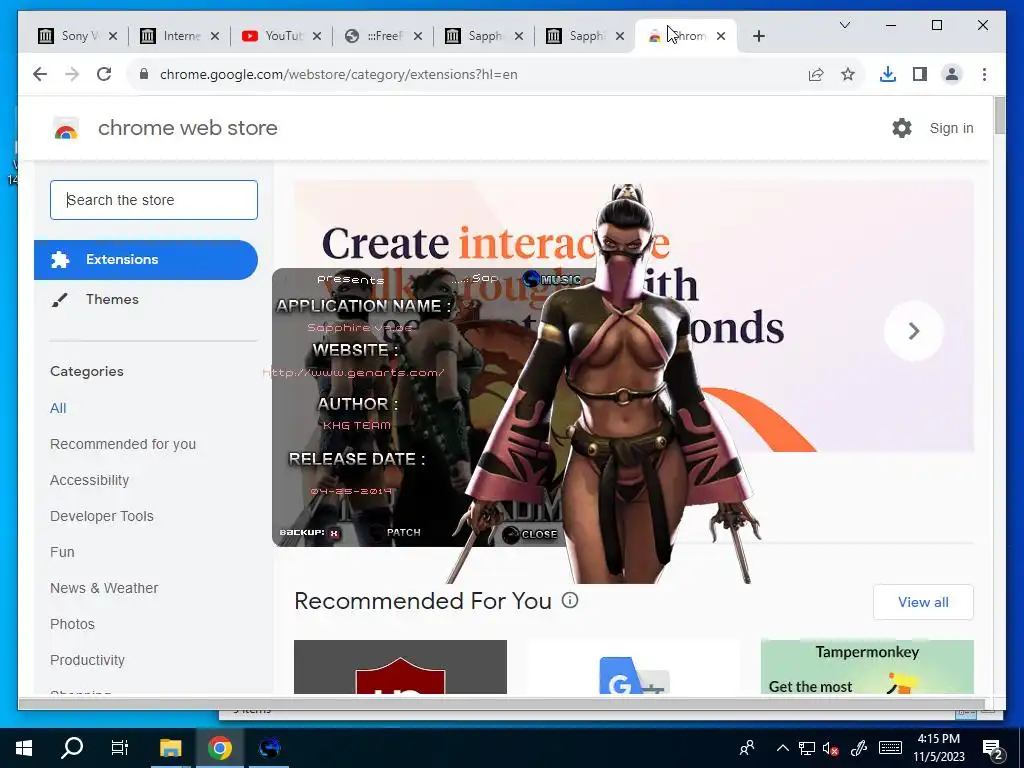Close the YouTube tab
The width and height of the screenshot is (1024, 768).
317,36
